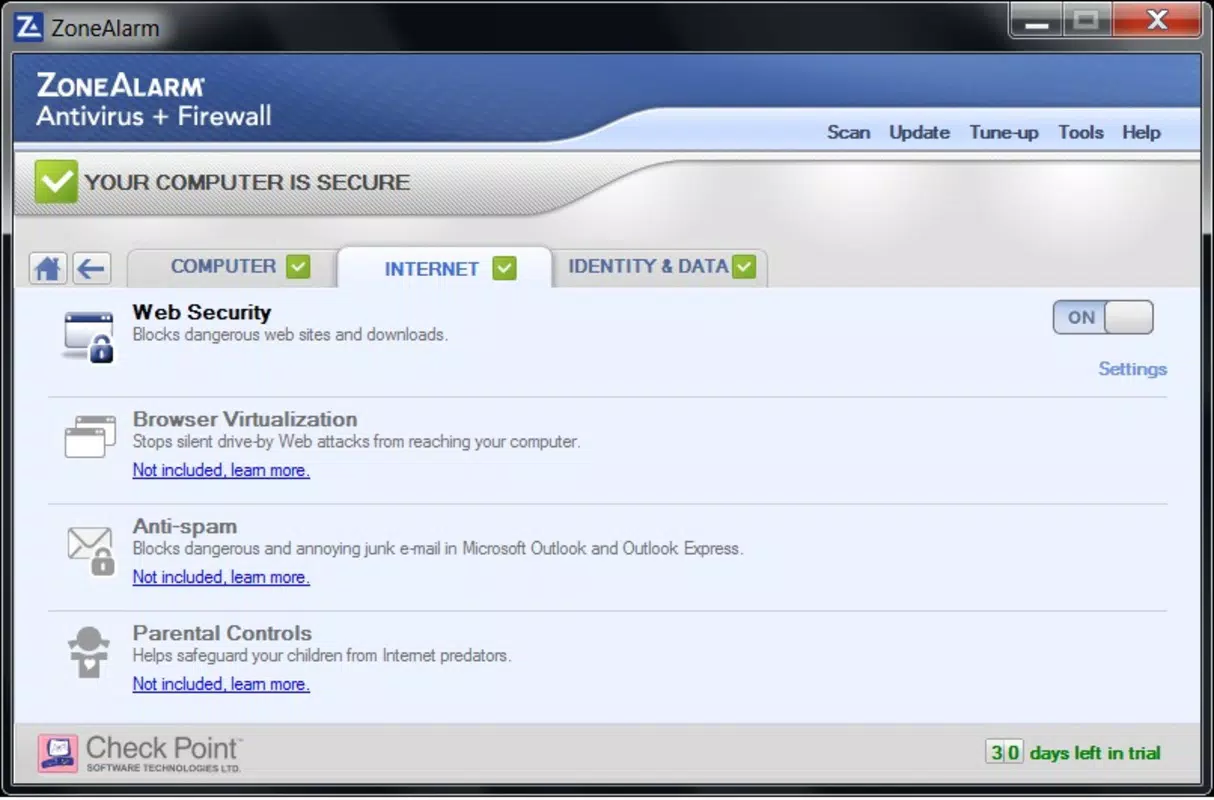The image size is (1214, 800).
Task: Click the COMPUTER tab green checkmark
Action: (298, 267)
